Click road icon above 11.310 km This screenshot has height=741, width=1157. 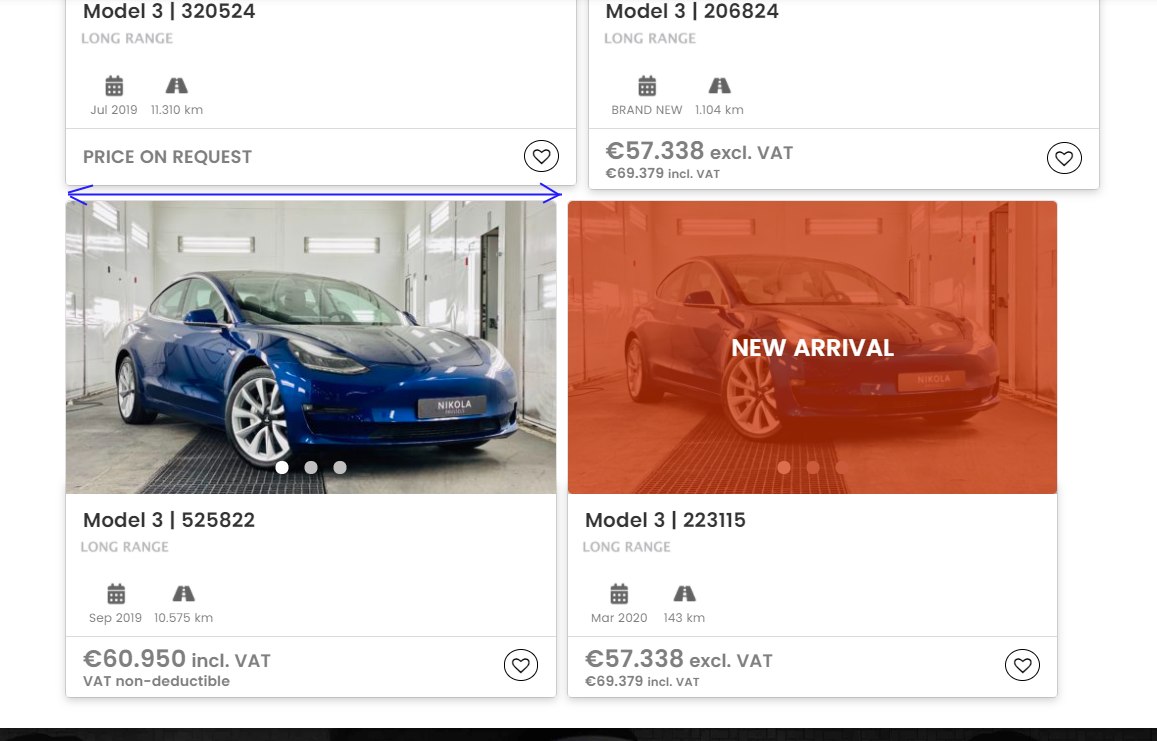pyautogui.click(x=176, y=86)
